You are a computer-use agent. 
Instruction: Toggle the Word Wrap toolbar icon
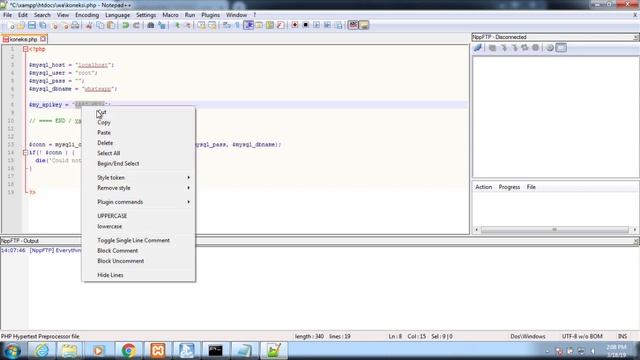tap(227, 25)
